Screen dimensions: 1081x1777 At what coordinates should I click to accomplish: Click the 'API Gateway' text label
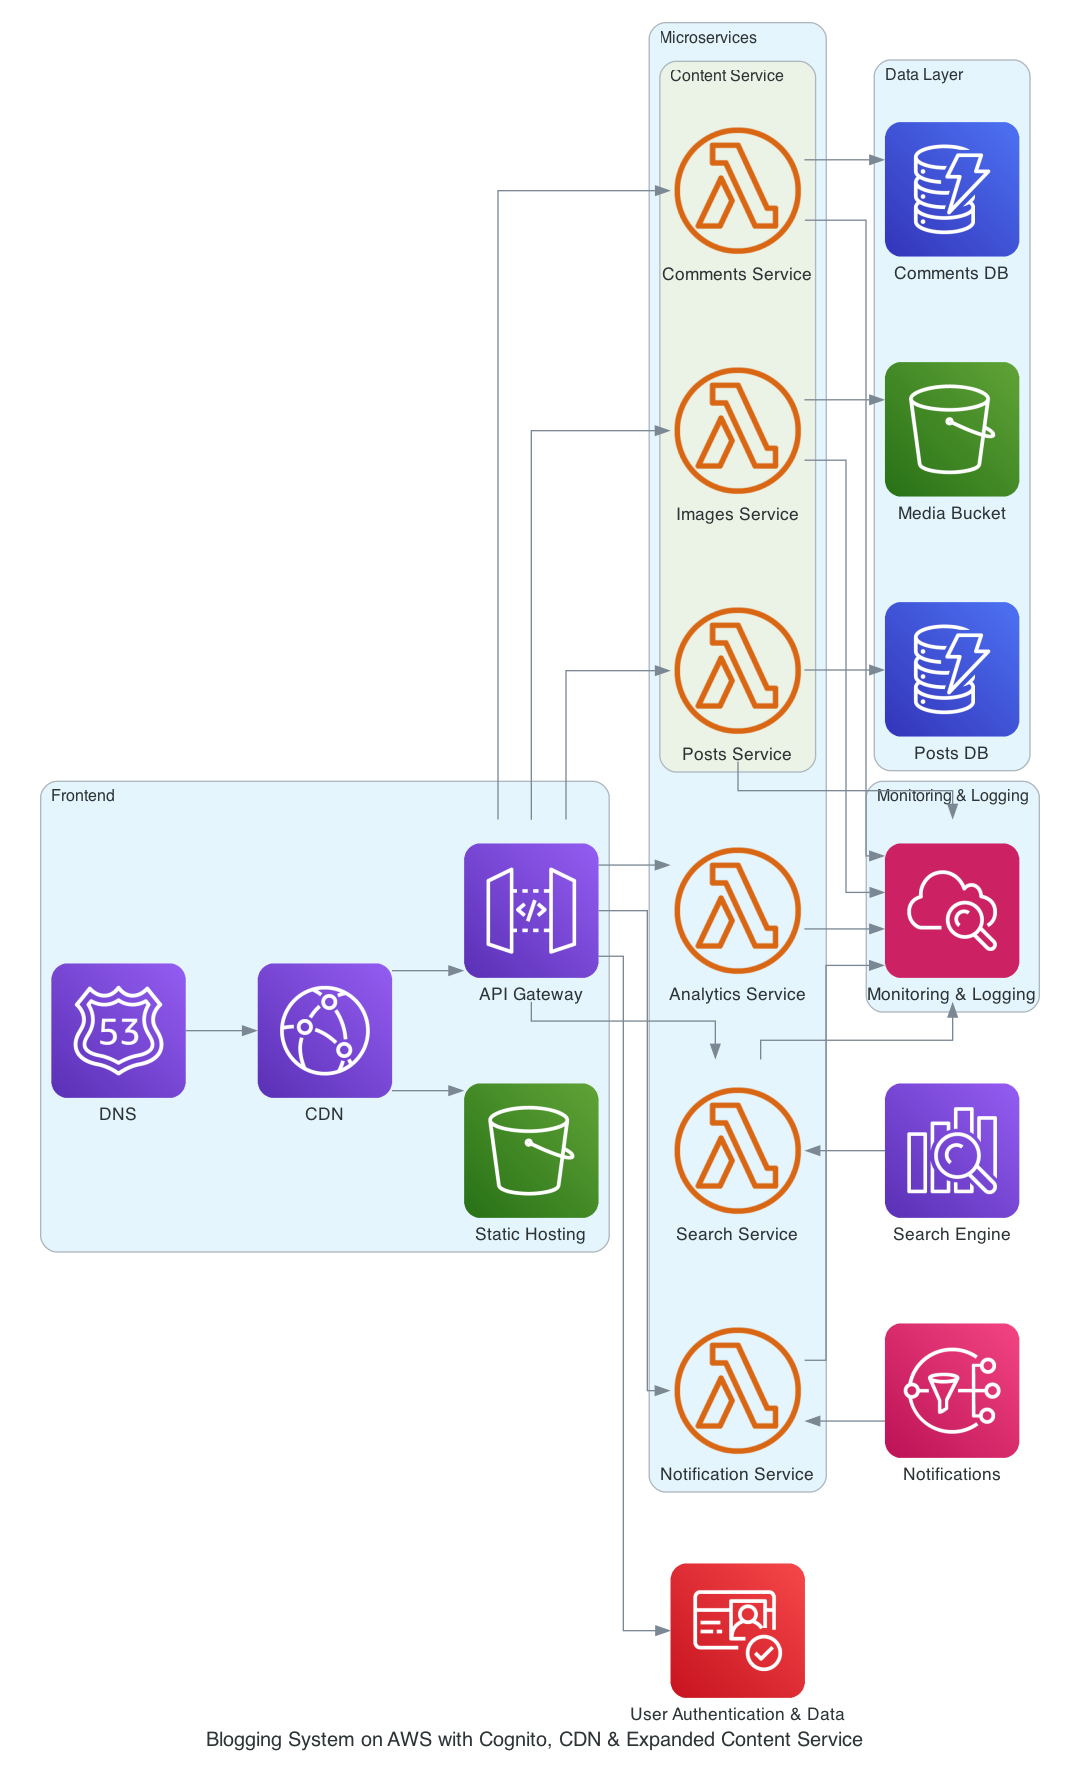[531, 994]
